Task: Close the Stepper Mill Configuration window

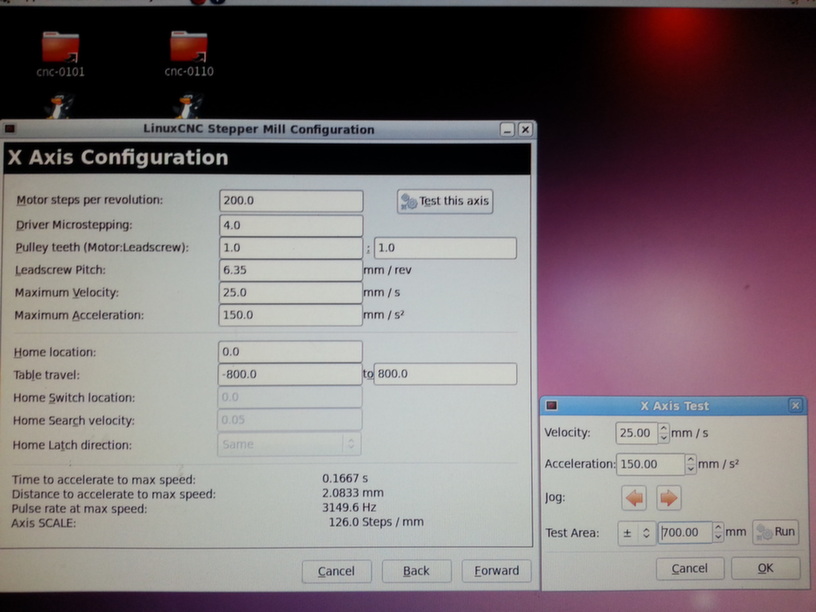Action: coord(525,129)
